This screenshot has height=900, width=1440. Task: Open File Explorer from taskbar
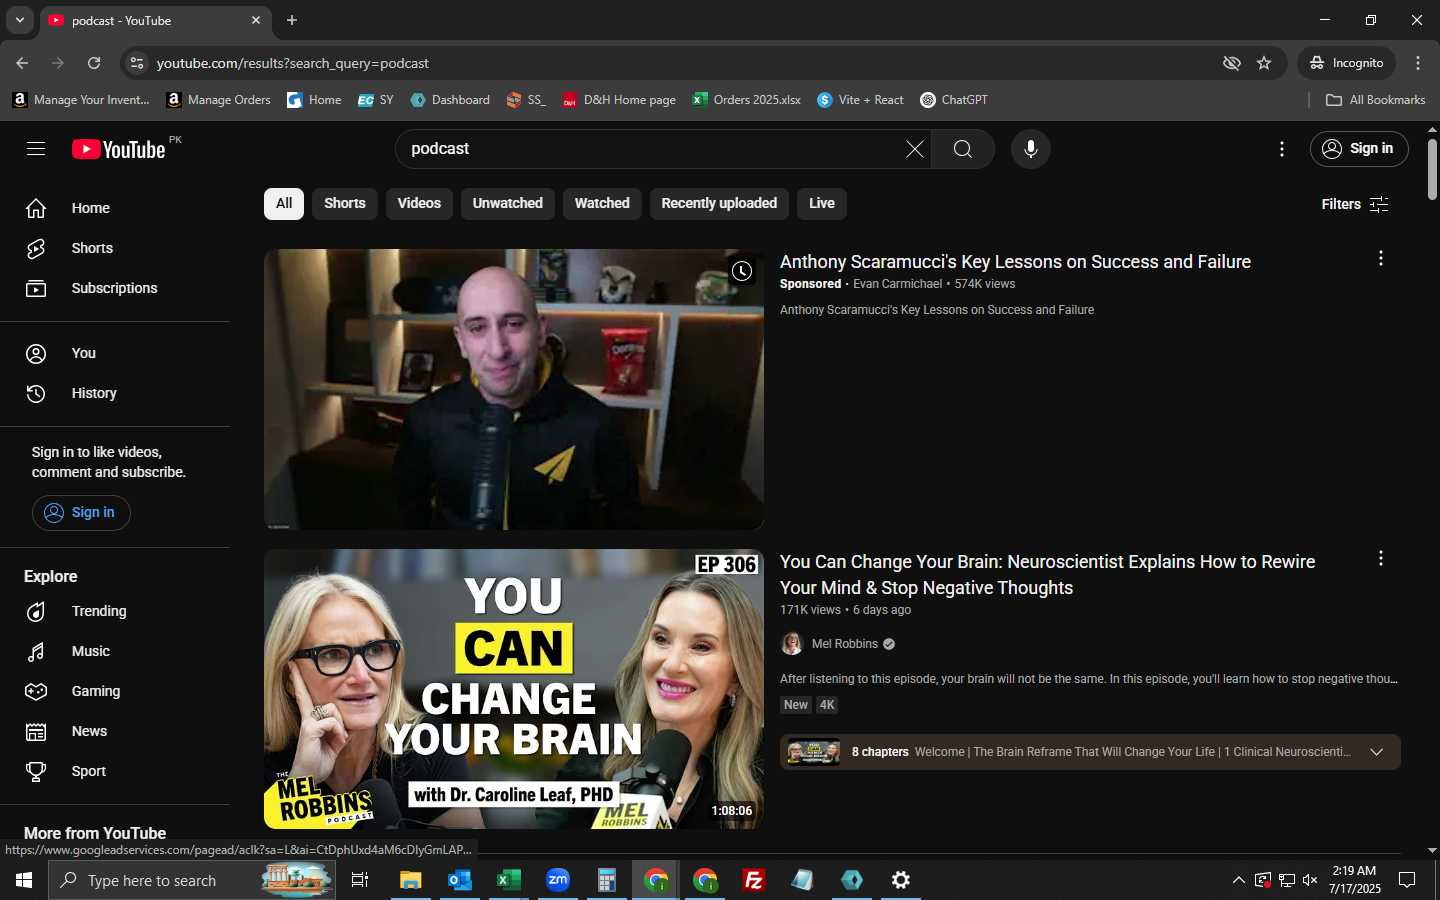[410, 880]
